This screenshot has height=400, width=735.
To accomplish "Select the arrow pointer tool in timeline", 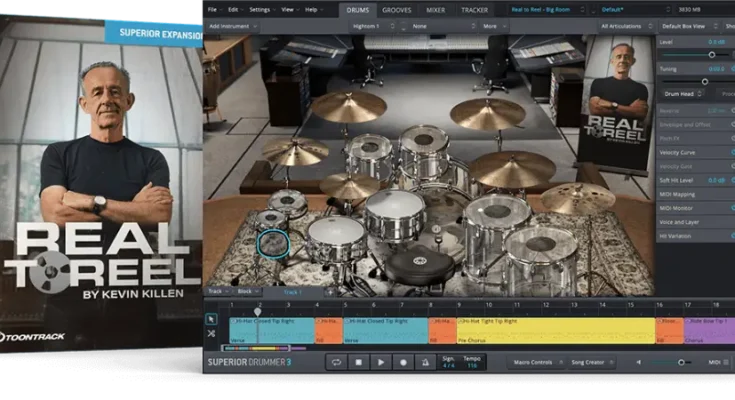I will [211, 319].
